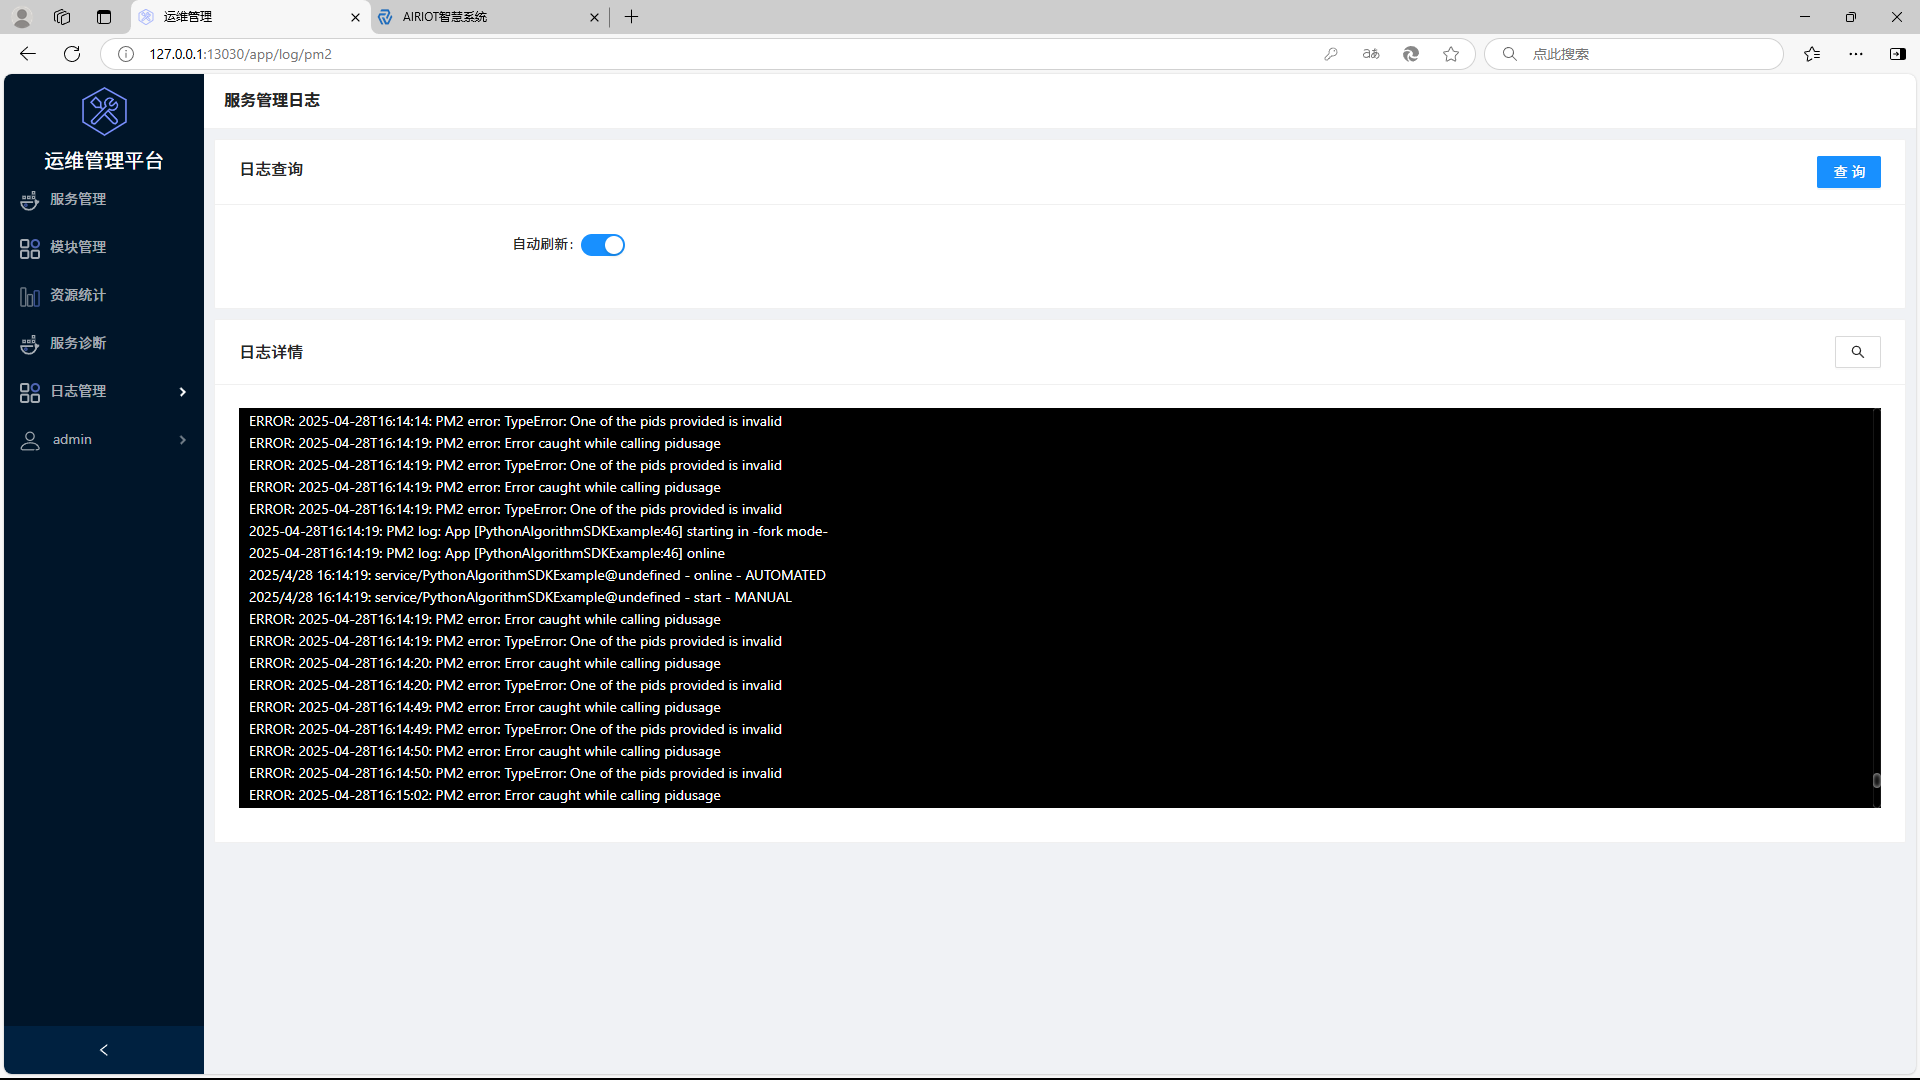1920x1080 pixels.
Task: Open a new browser tab
Action: [x=632, y=17]
